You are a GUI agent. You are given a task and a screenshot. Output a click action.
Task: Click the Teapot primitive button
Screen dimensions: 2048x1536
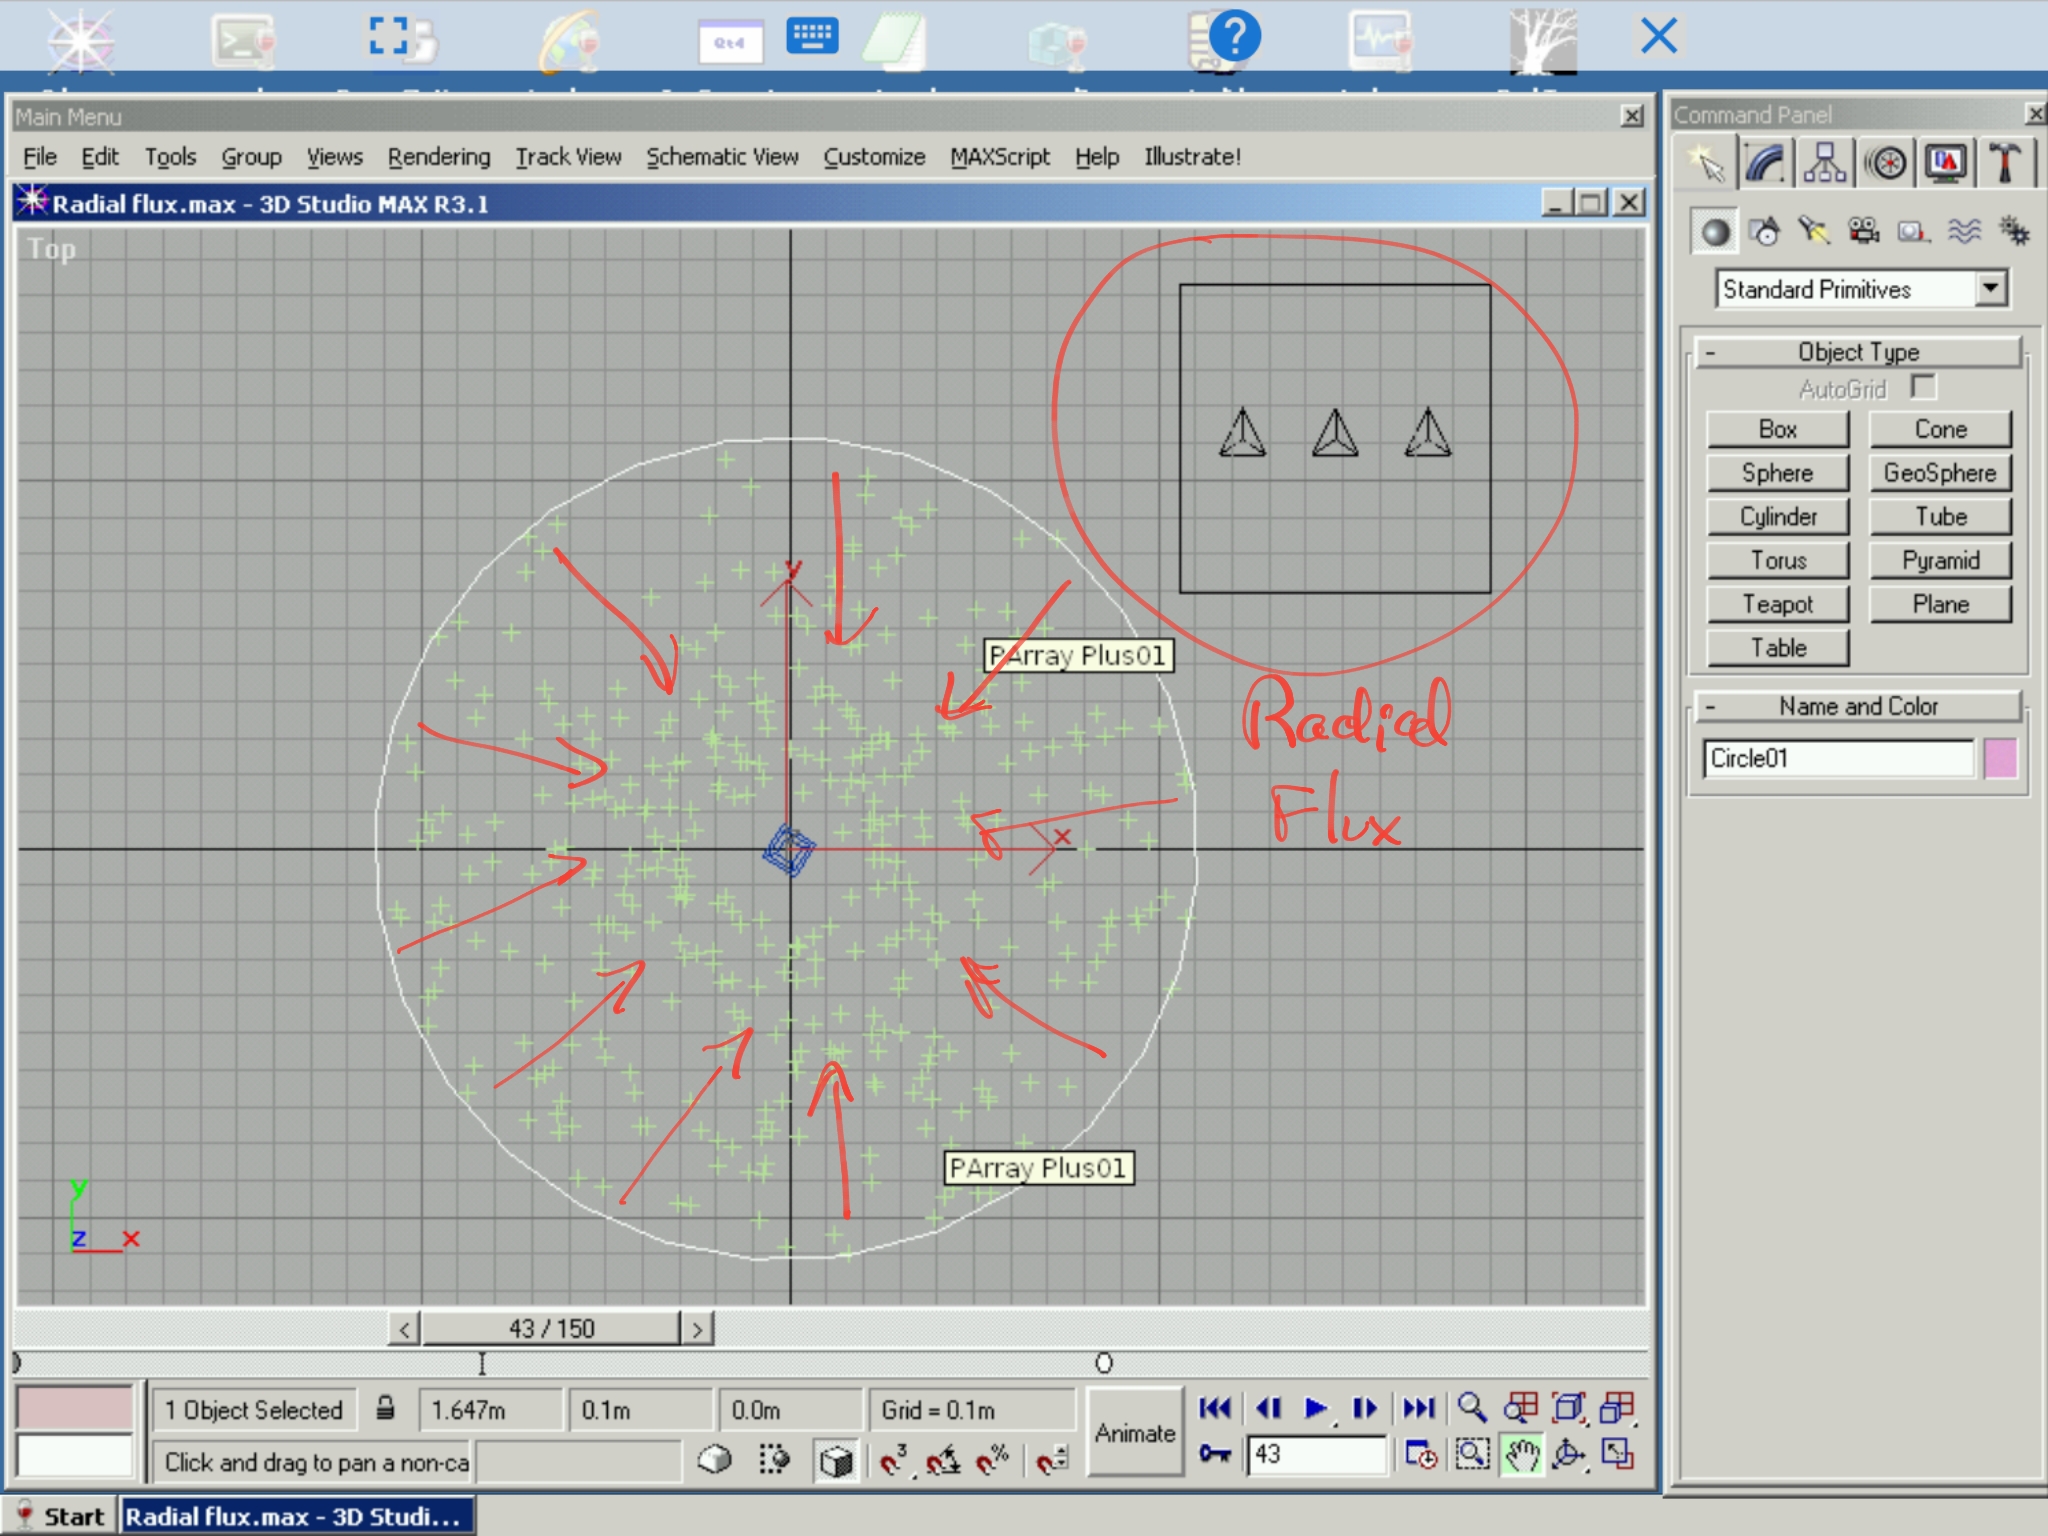[x=1777, y=604]
